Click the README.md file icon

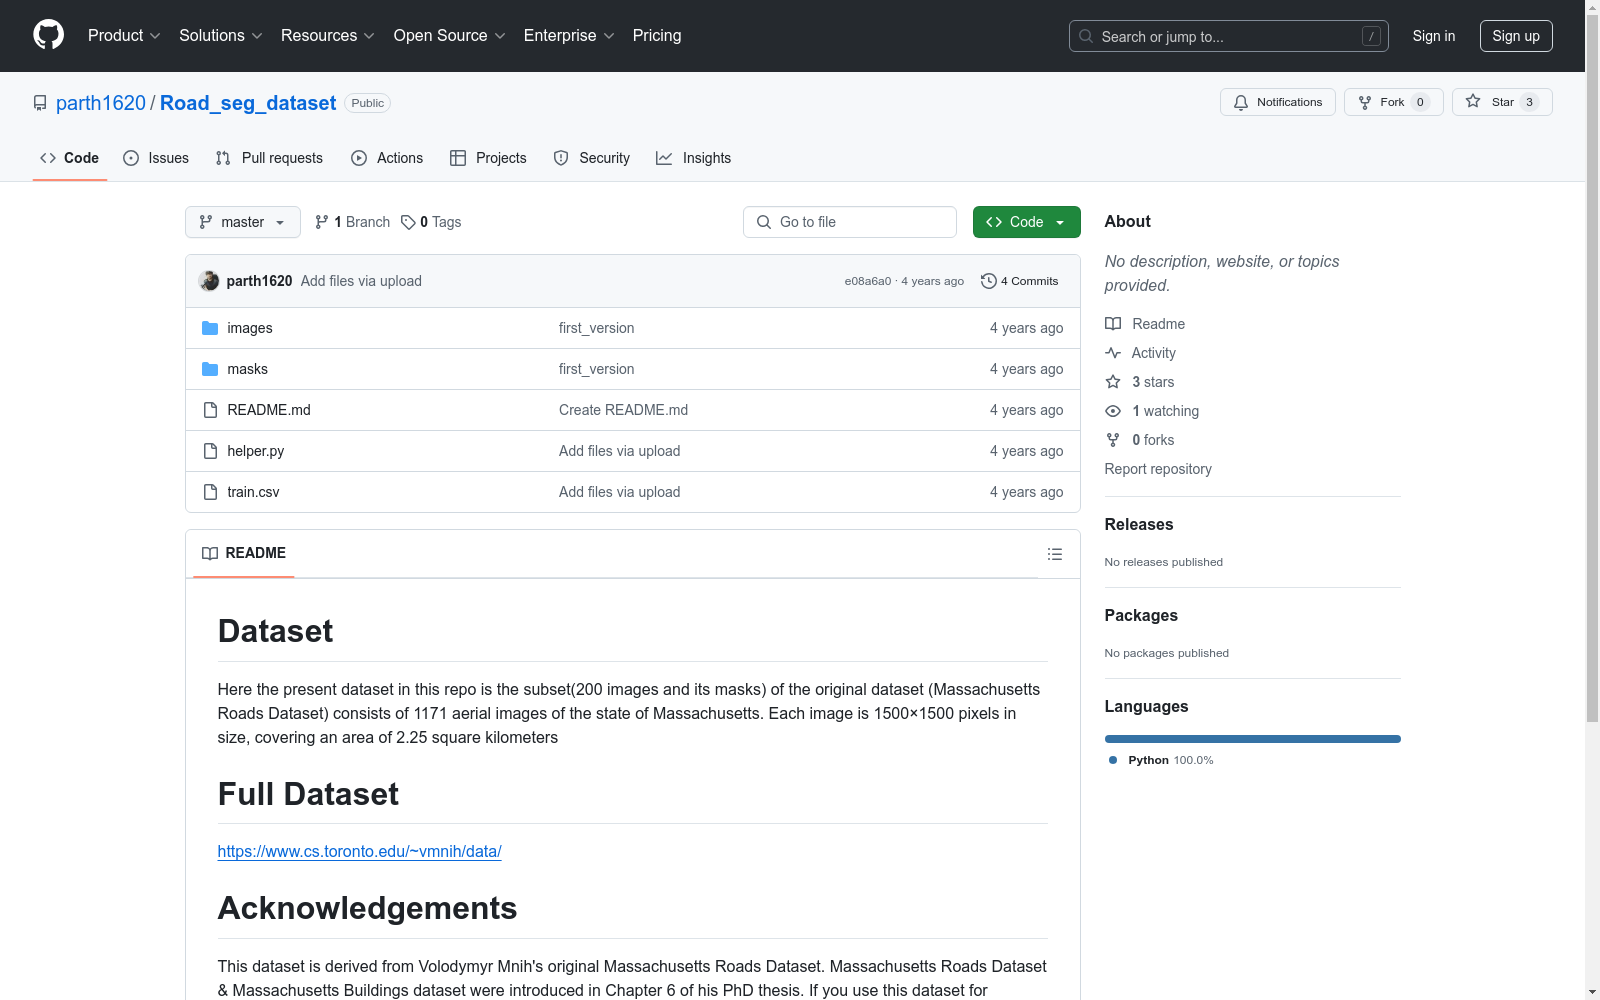tap(210, 410)
